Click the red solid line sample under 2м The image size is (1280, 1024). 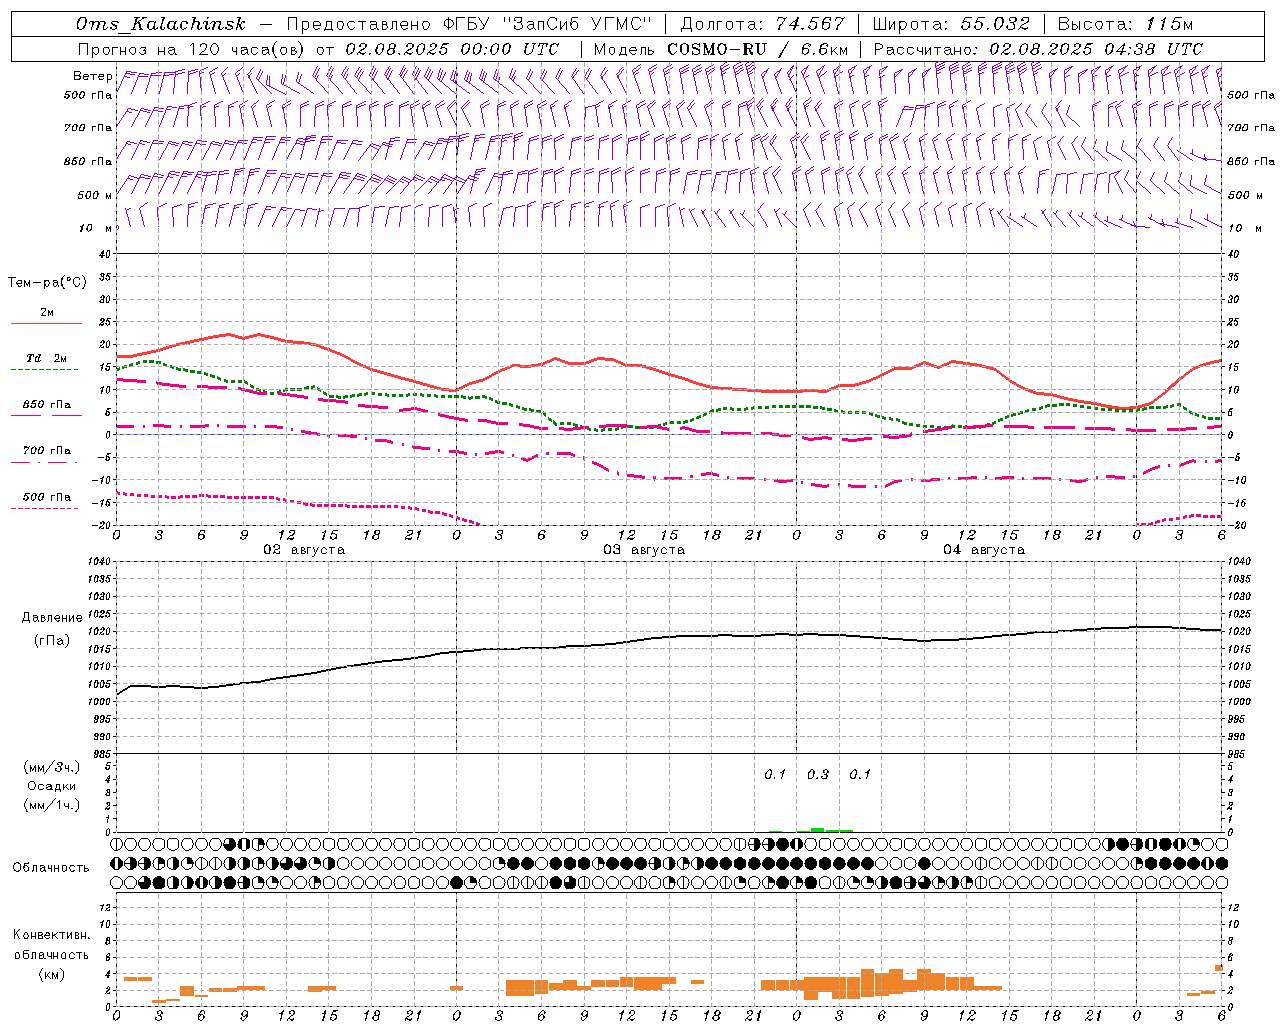tap(46, 324)
